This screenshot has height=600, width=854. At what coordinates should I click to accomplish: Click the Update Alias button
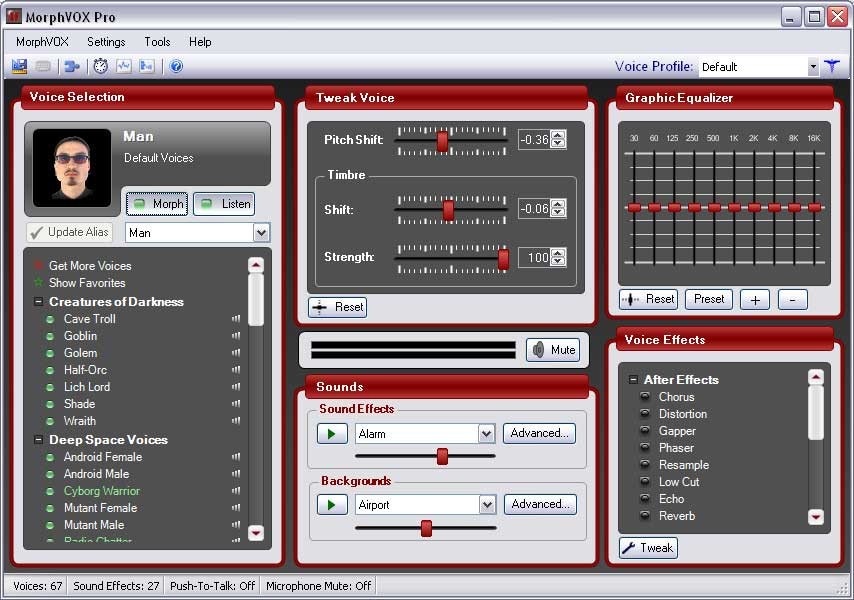coord(68,231)
